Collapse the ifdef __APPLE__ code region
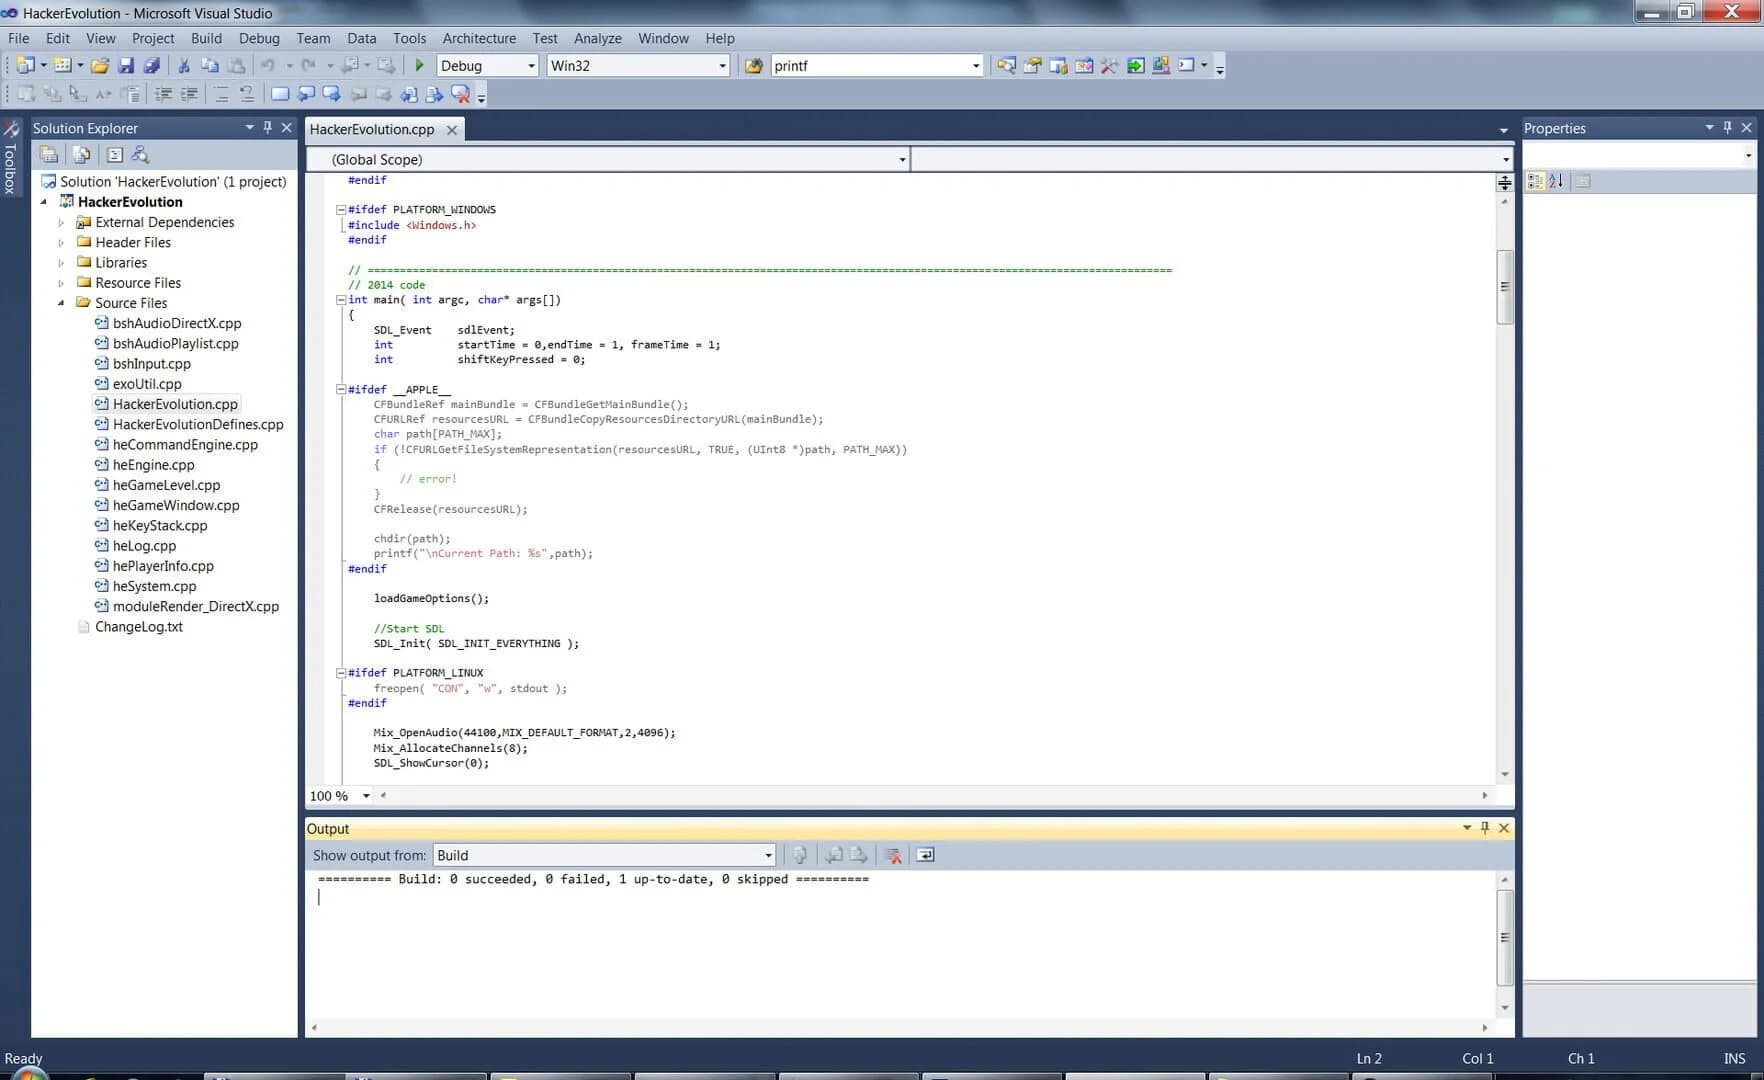This screenshot has height=1080, width=1764. [341, 389]
